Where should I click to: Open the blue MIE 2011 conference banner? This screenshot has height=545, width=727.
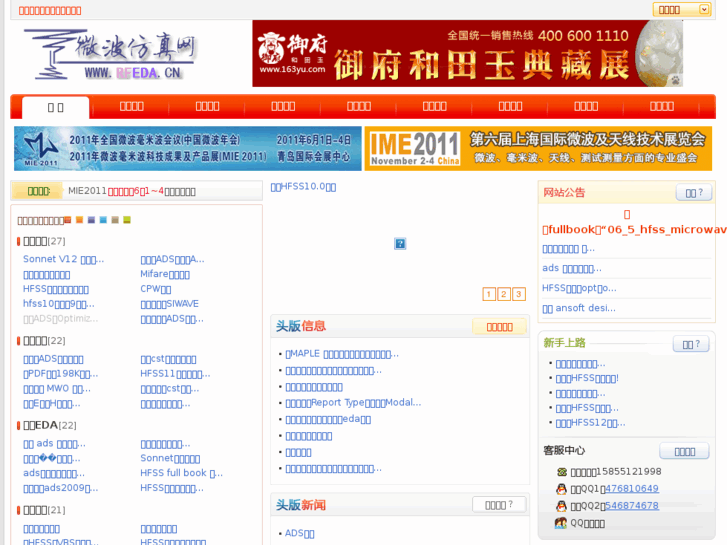pyautogui.click(x=188, y=148)
